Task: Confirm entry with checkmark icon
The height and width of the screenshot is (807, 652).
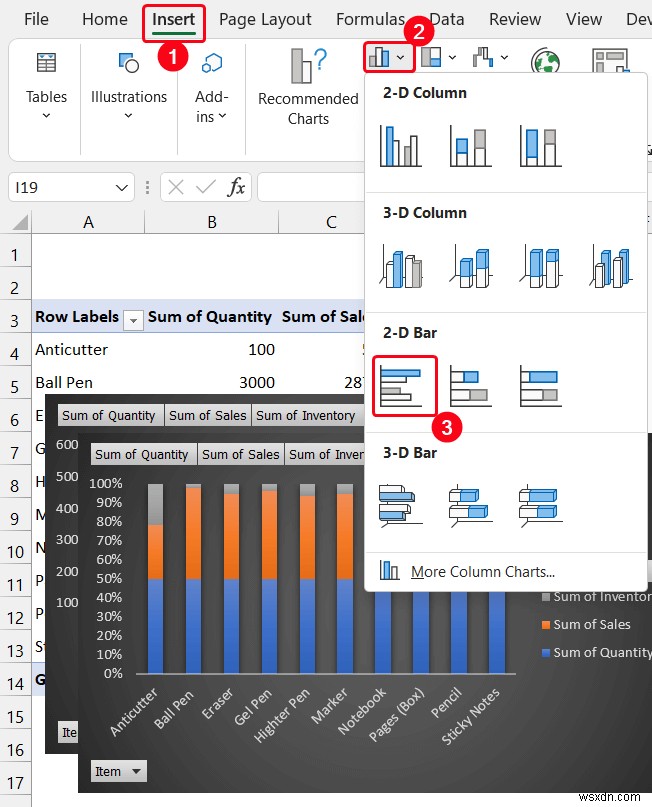Action: (x=206, y=187)
